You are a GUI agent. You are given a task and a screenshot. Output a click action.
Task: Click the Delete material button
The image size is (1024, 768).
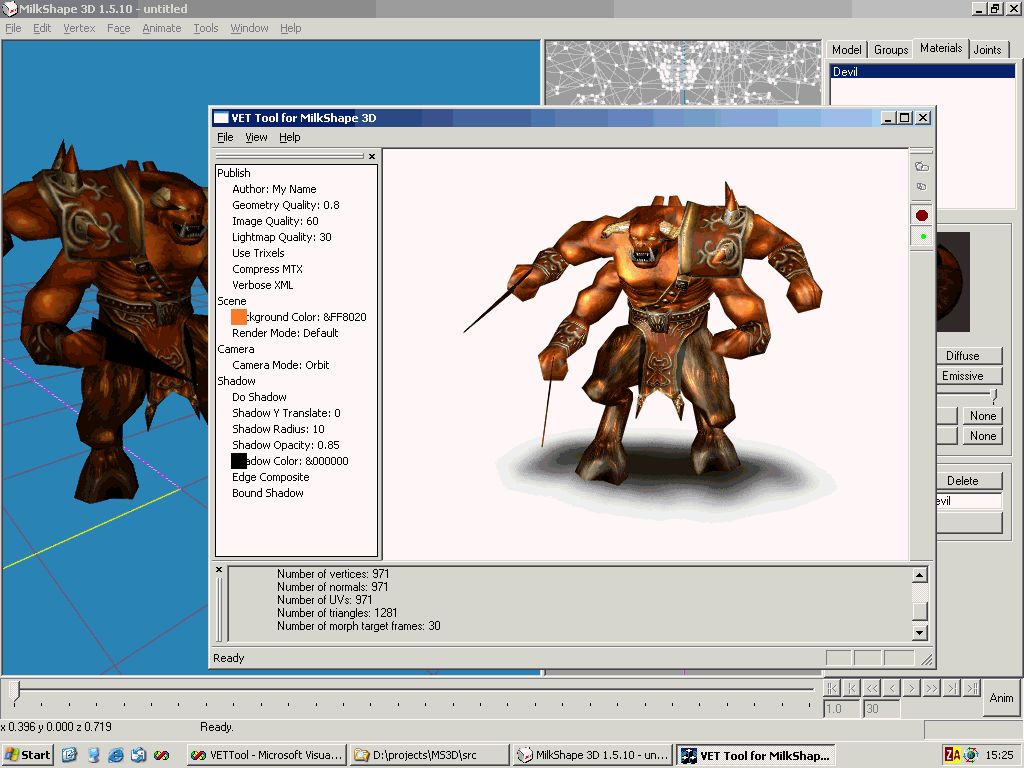970,481
